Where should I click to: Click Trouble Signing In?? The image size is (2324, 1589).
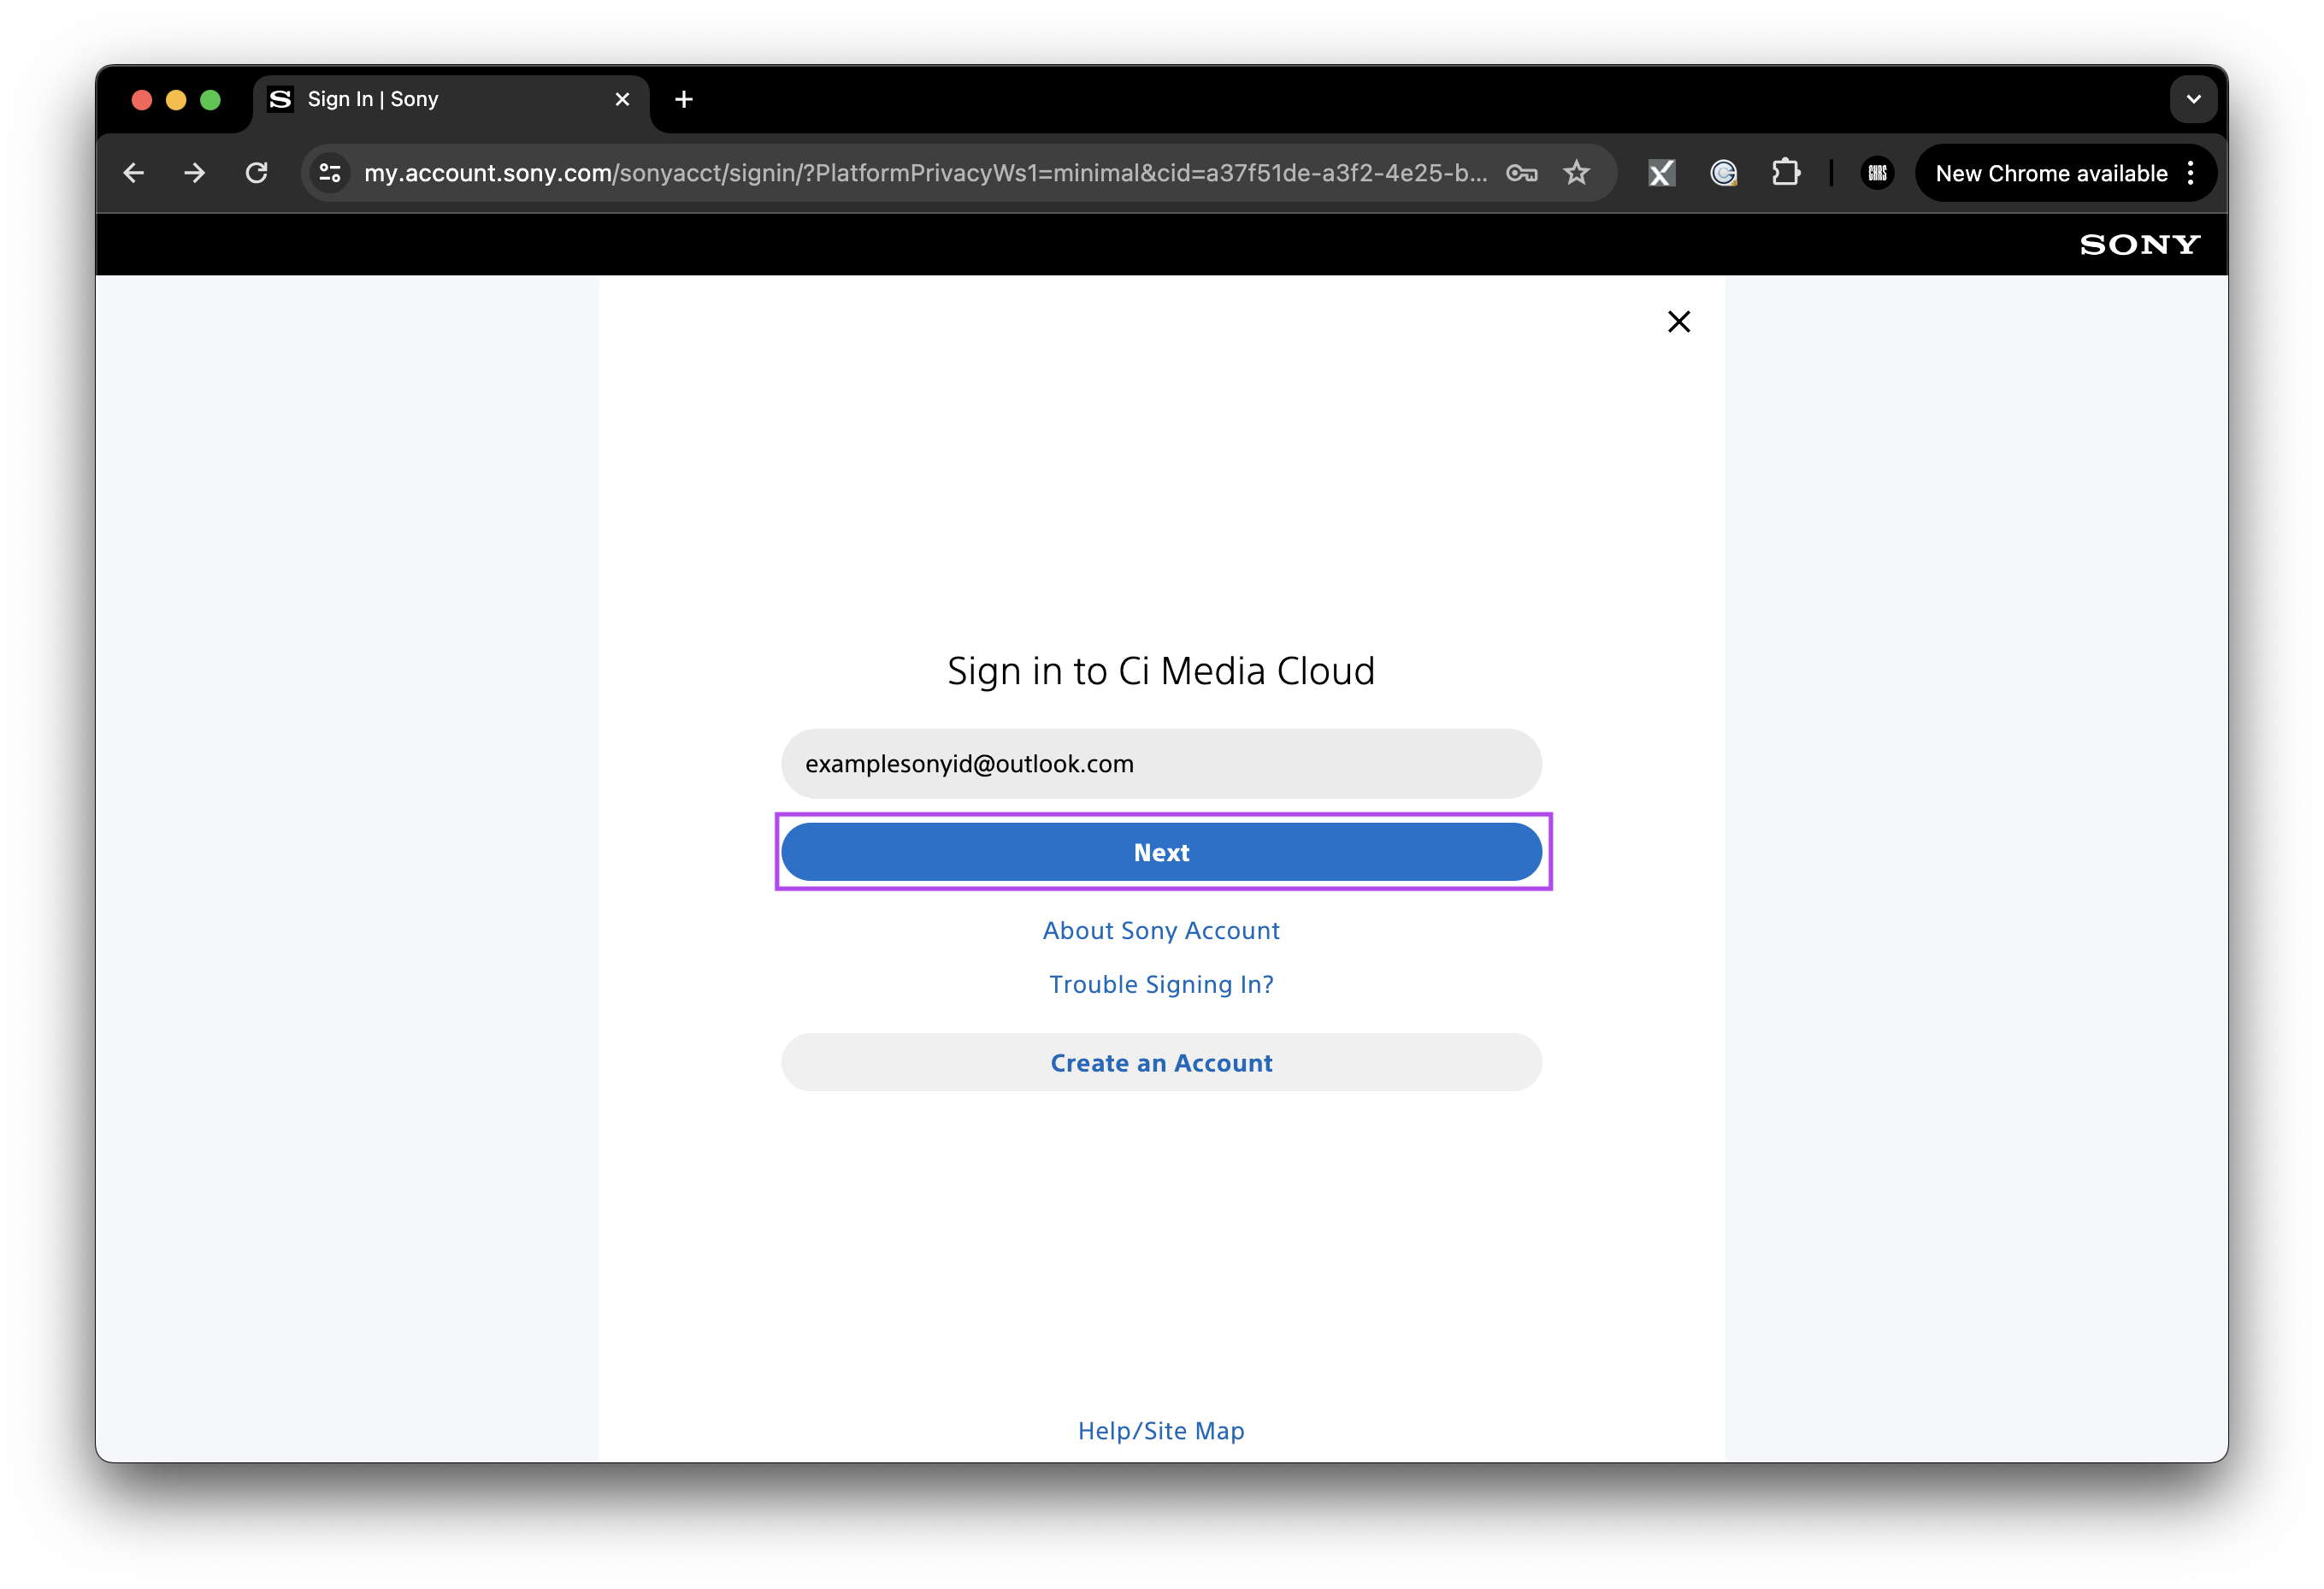(x=1161, y=984)
